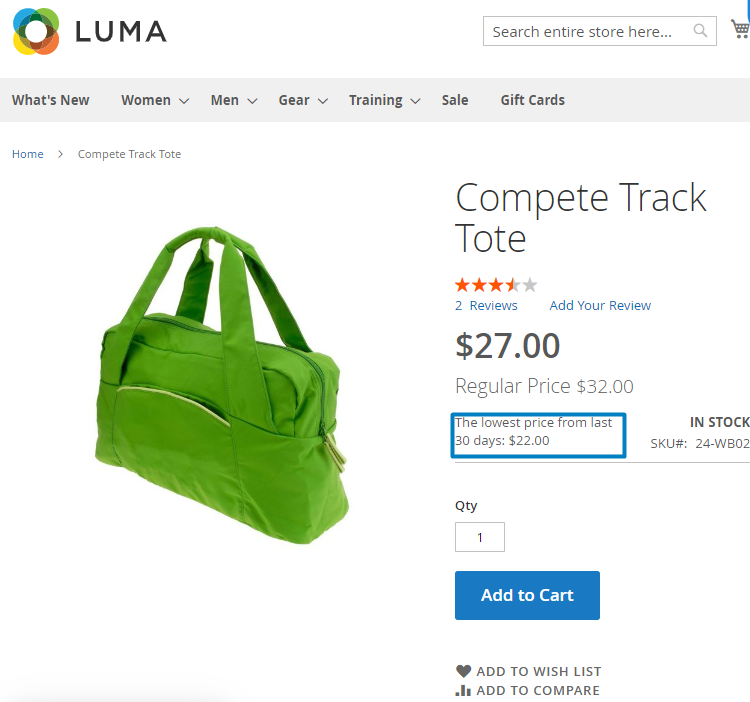Go to Home breadcrumb link
Viewport: 750px width, 702px height.
28,154
